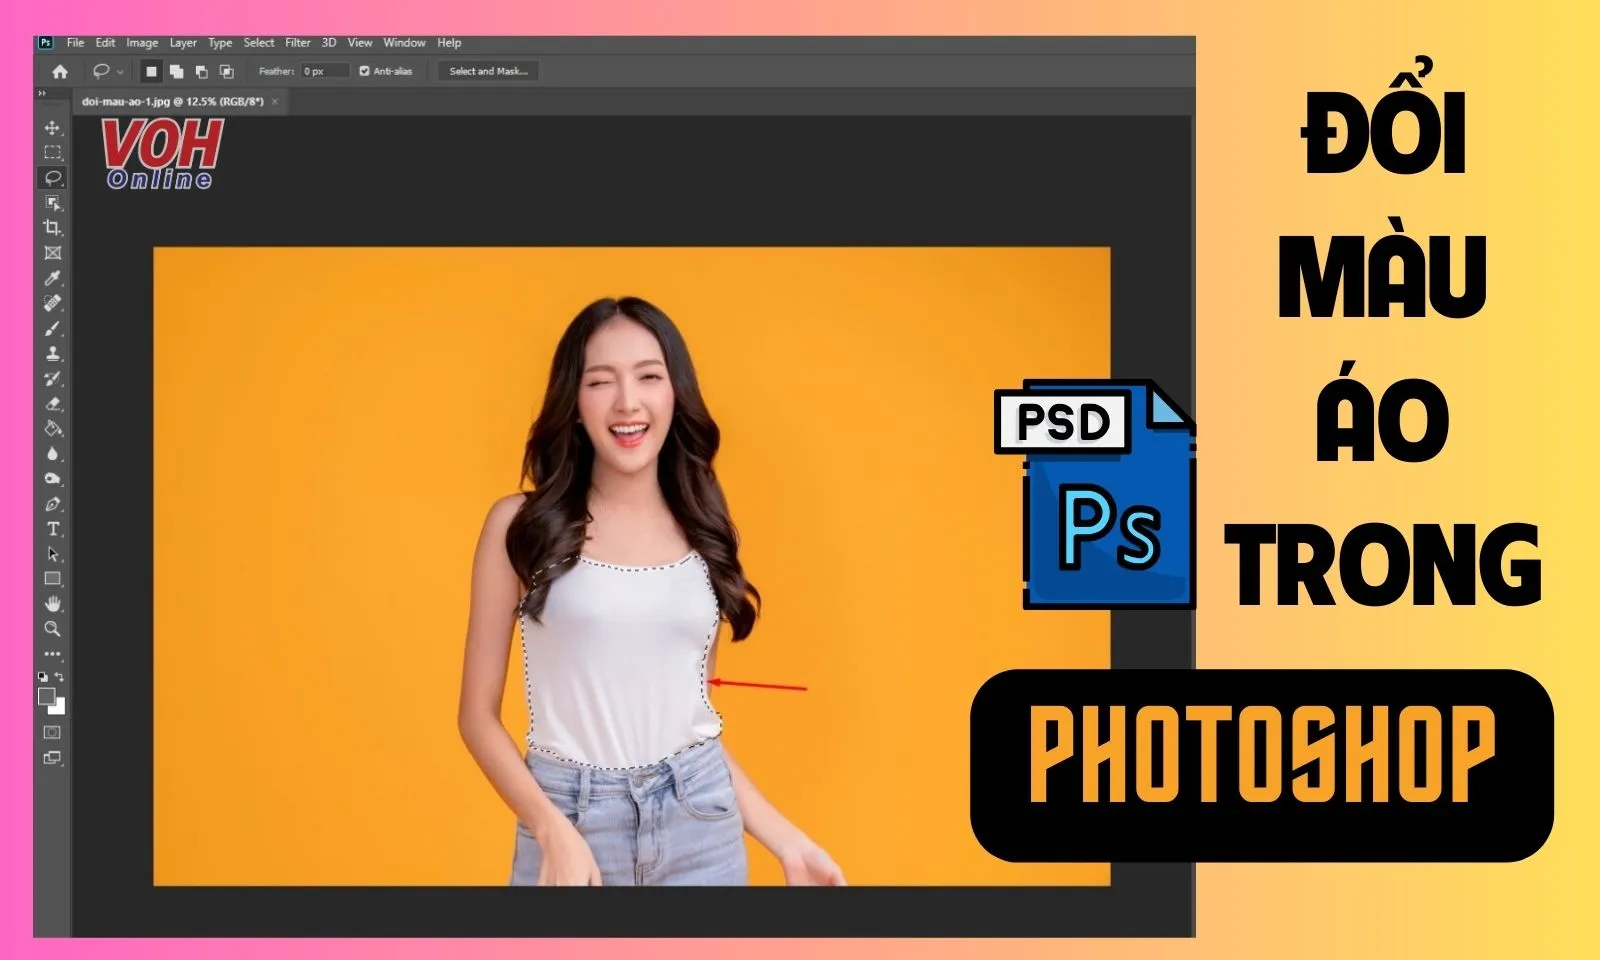Select the Lasso tool in the toolbox
This screenshot has height=960, width=1600.
52,178
